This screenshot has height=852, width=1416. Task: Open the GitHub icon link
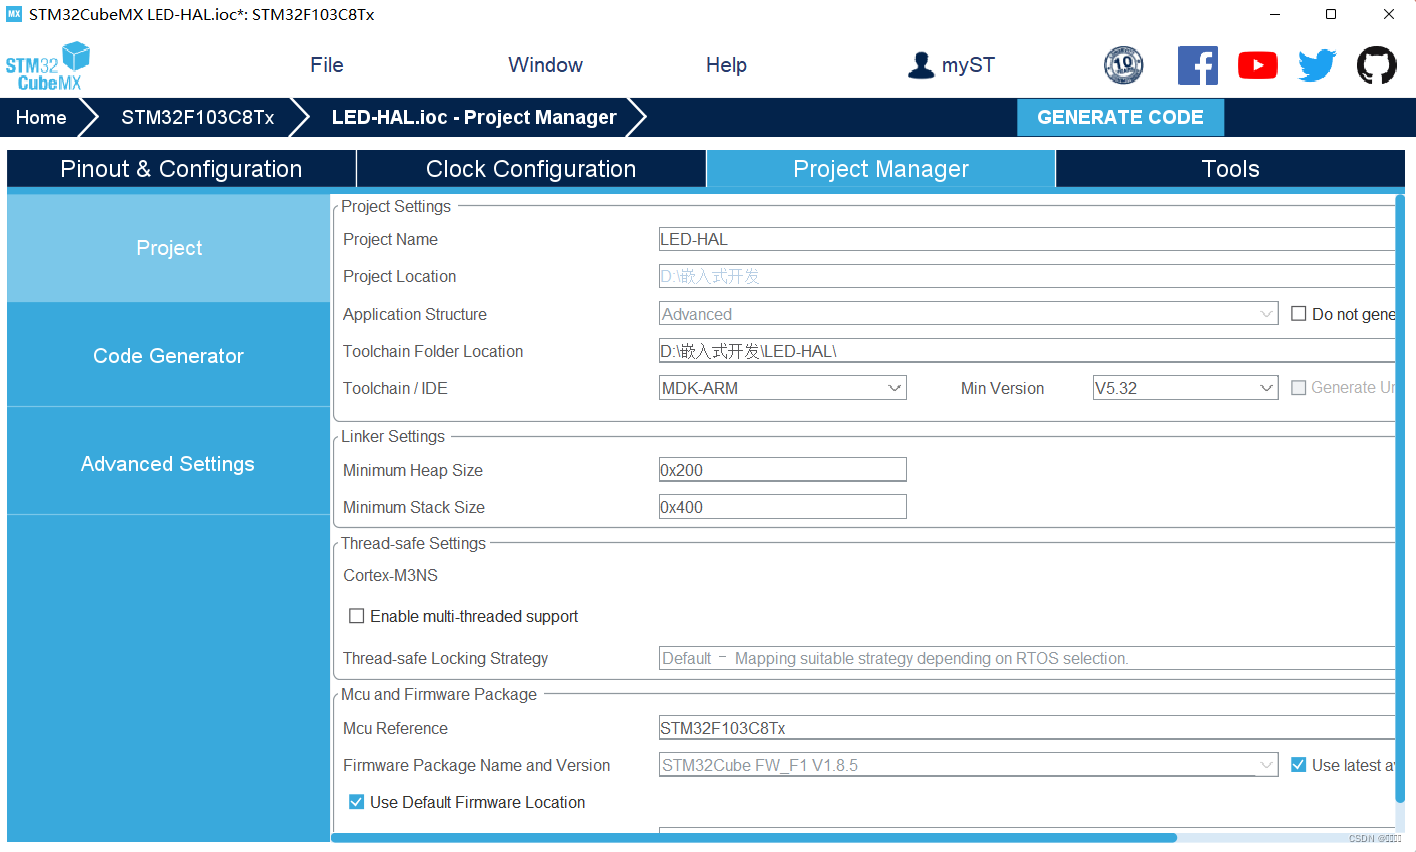(x=1376, y=65)
